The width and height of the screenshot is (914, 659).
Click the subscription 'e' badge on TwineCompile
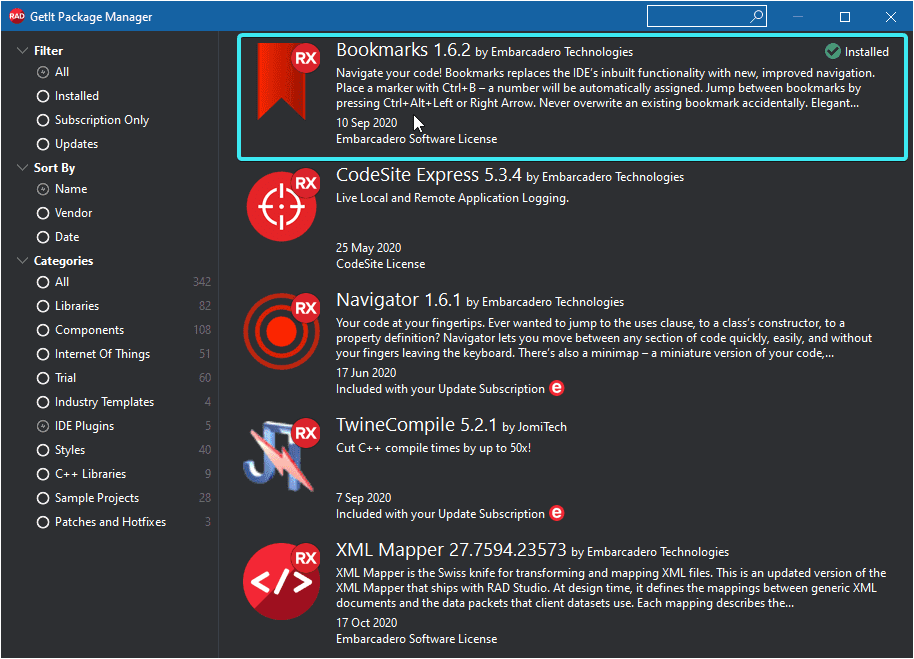(x=557, y=513)
